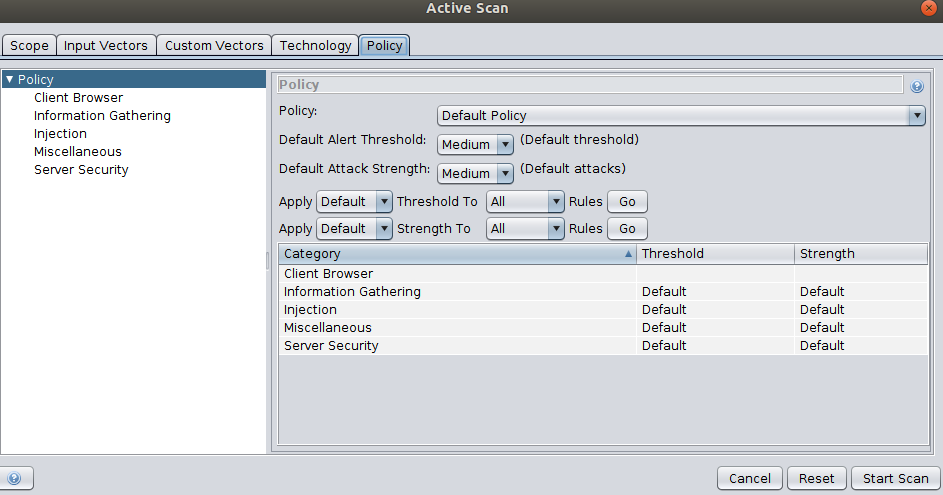Viewport: 943px width, 495px height.
Task: Open the Apply Default Threshold dropdown
Action: (354, 201)
